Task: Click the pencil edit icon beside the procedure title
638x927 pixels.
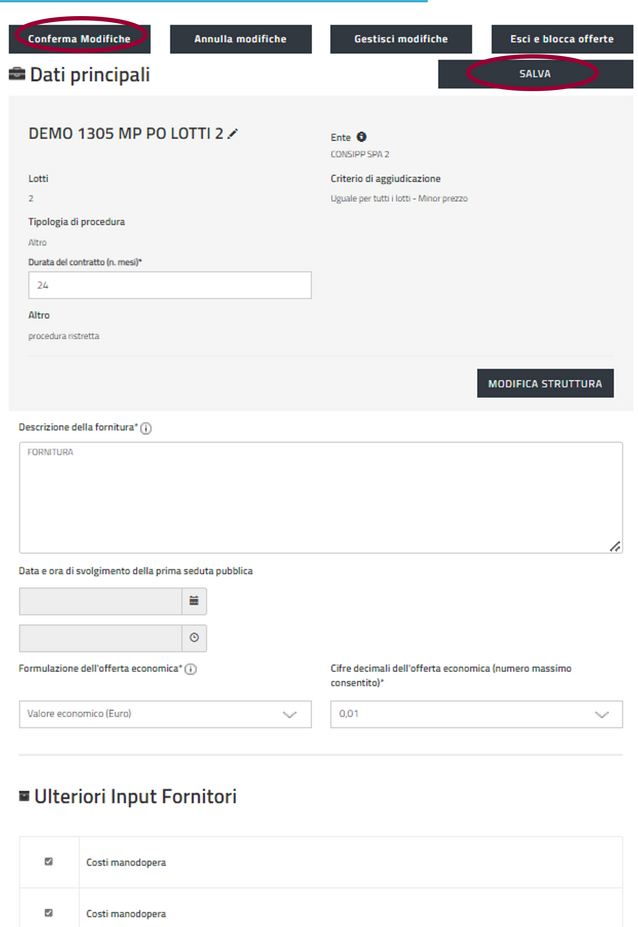Action: [233, 133]
